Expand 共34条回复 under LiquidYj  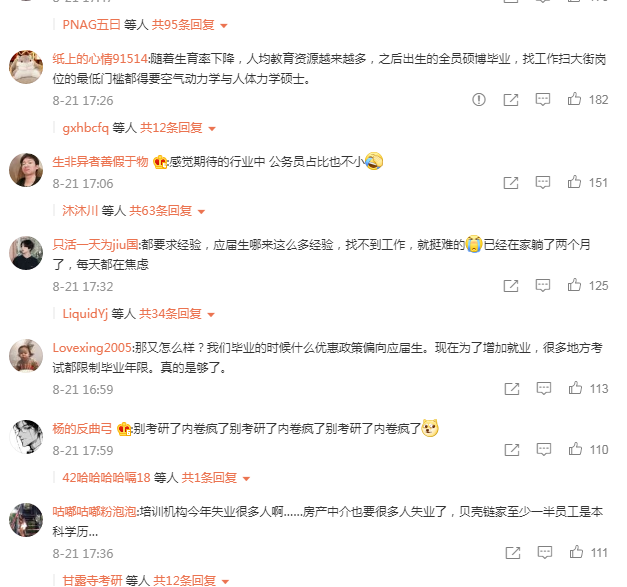click(x=176, y=314)
